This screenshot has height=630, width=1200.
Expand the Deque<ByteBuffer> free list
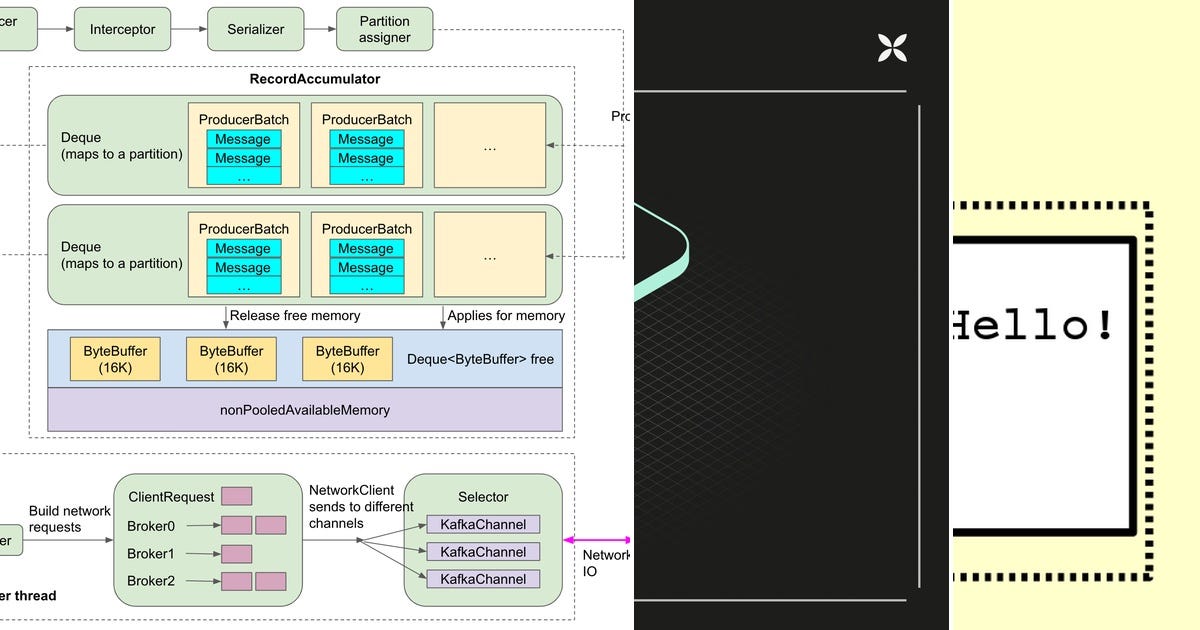(x=483, y=357)
